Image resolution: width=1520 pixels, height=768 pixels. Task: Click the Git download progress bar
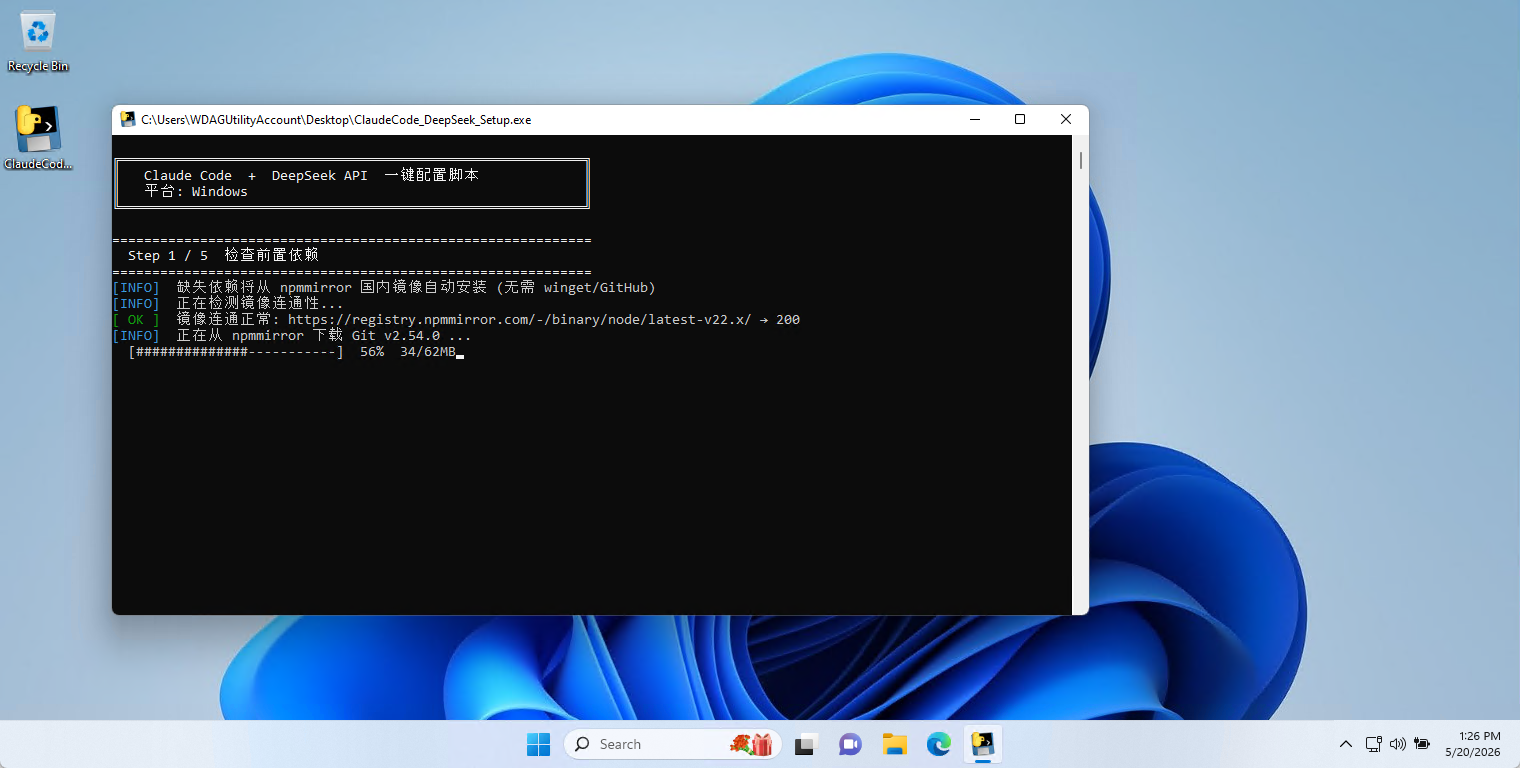pyautogui.click(x=236, y=352)
